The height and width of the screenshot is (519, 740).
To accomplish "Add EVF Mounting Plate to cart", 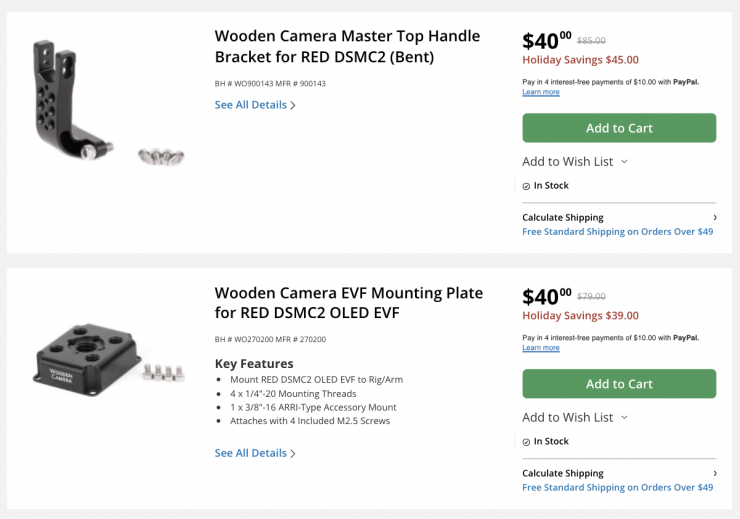I will pos(619,384).
